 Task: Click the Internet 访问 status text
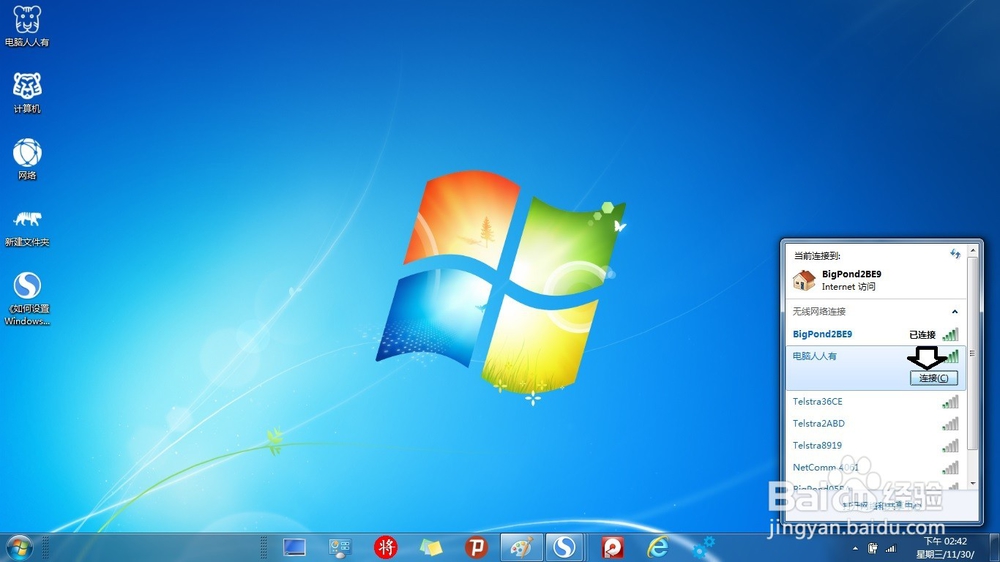[x=848, y=287]
